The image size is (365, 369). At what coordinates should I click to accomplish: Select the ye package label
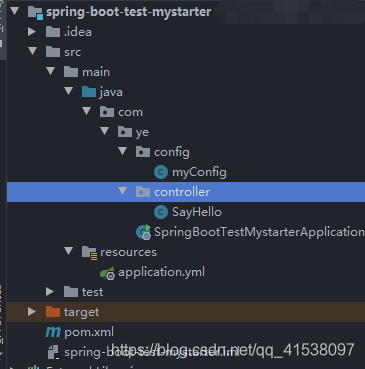click(142, 133)
